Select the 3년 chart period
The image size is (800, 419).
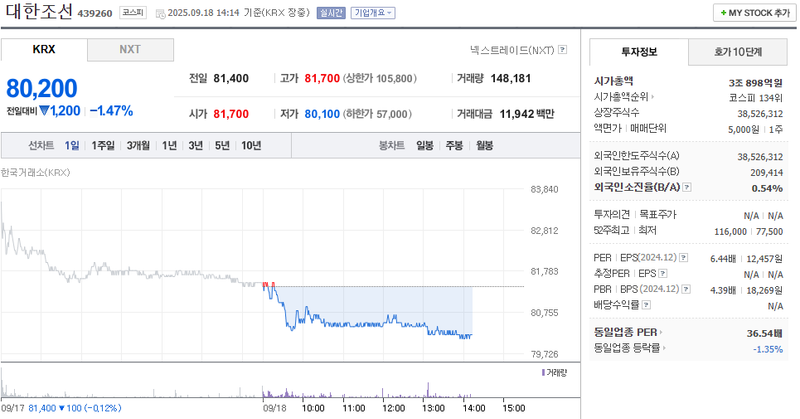(195, 145)
